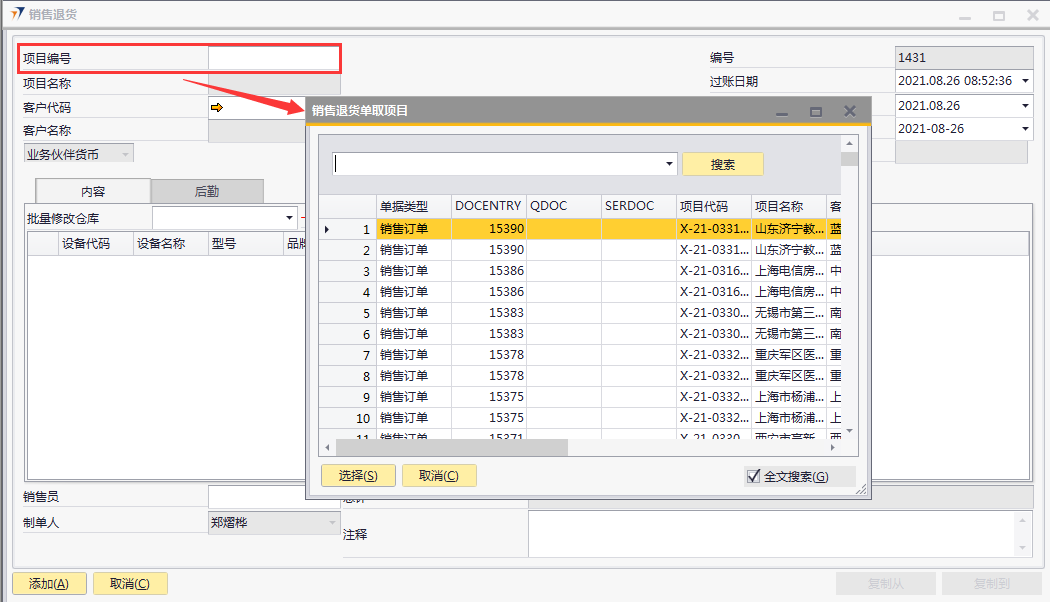Click the orange link arrow beside 客户代码
The image size is (1050, 602).
click(216, 107)
